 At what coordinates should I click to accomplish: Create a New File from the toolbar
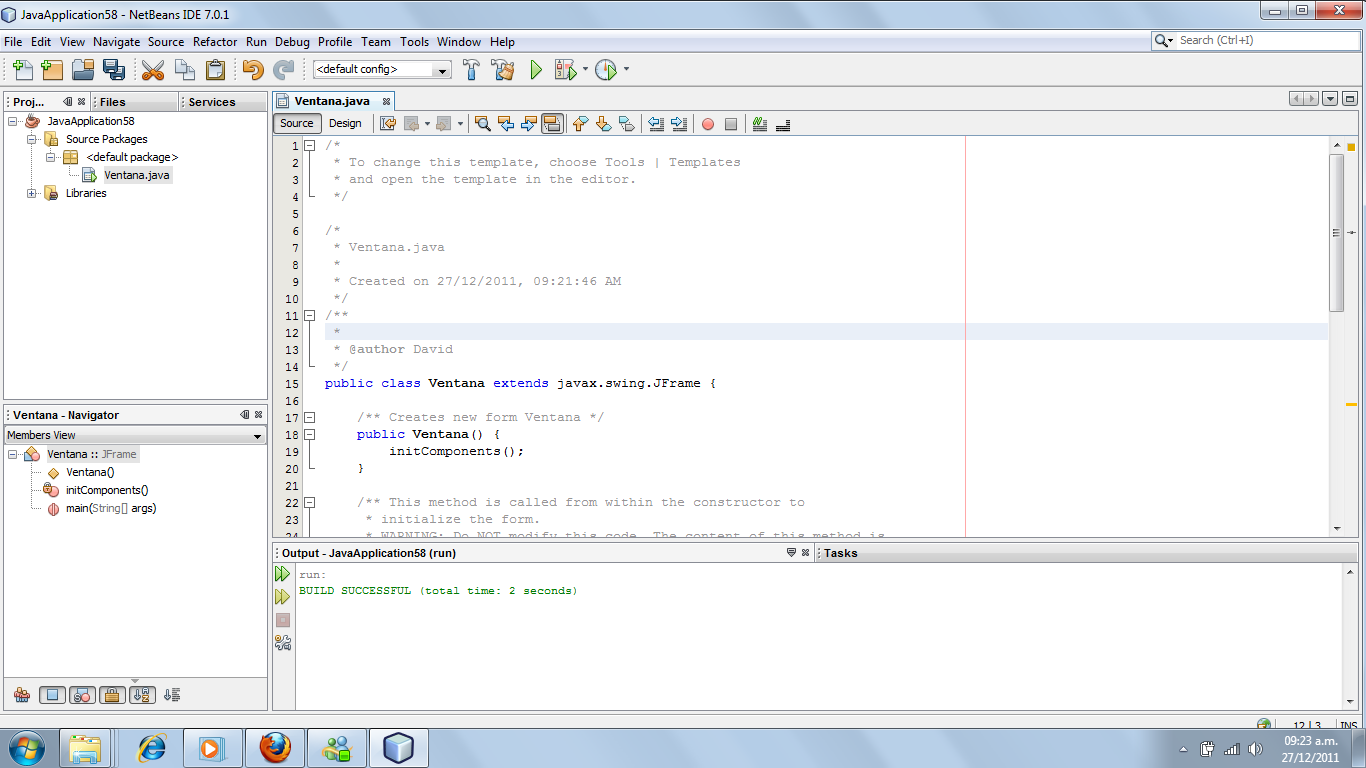[x=22, y=70]
